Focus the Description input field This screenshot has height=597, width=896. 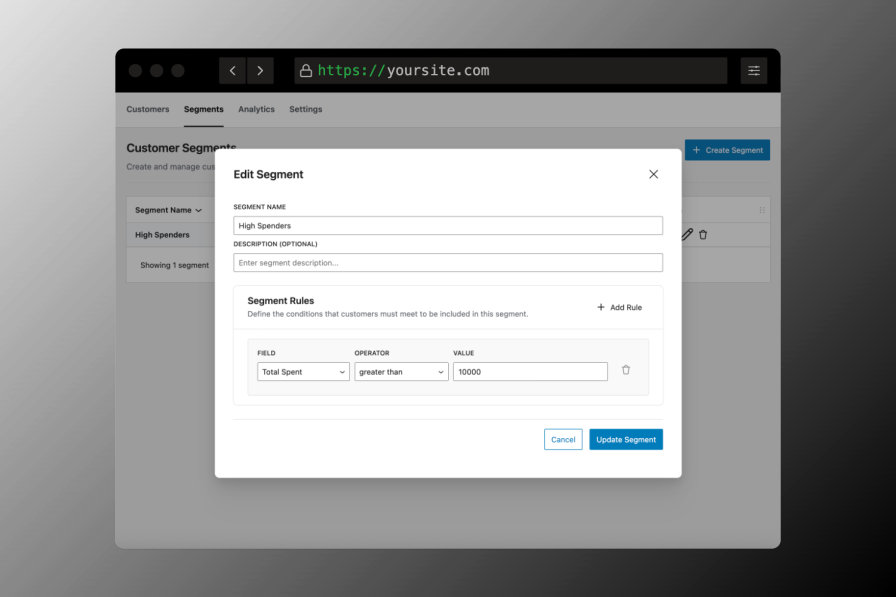(448, 263)
